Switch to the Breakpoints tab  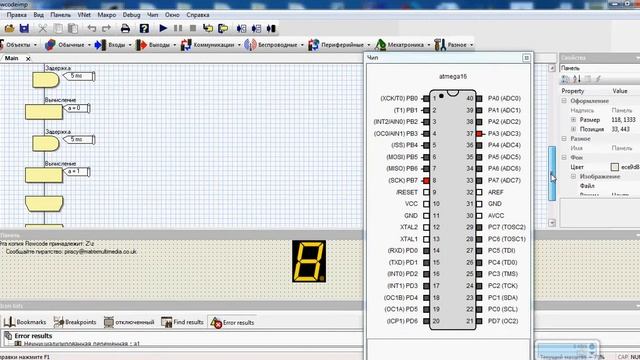pos(75,322)
